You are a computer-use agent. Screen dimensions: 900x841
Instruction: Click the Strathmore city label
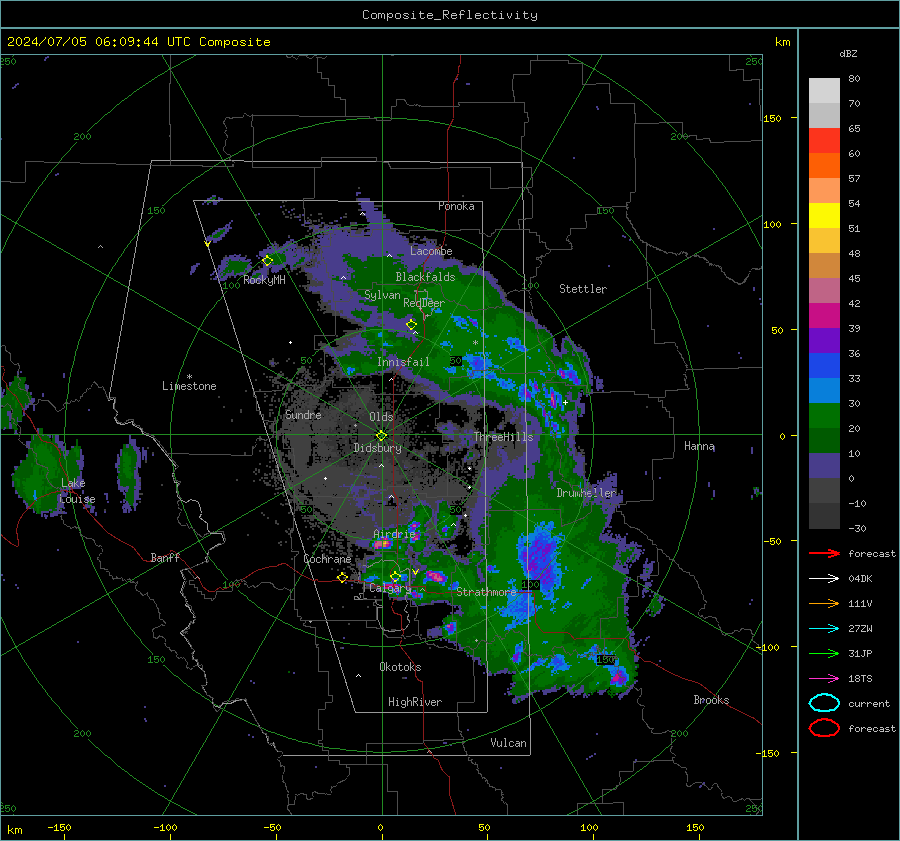click(x=486, y=591)
